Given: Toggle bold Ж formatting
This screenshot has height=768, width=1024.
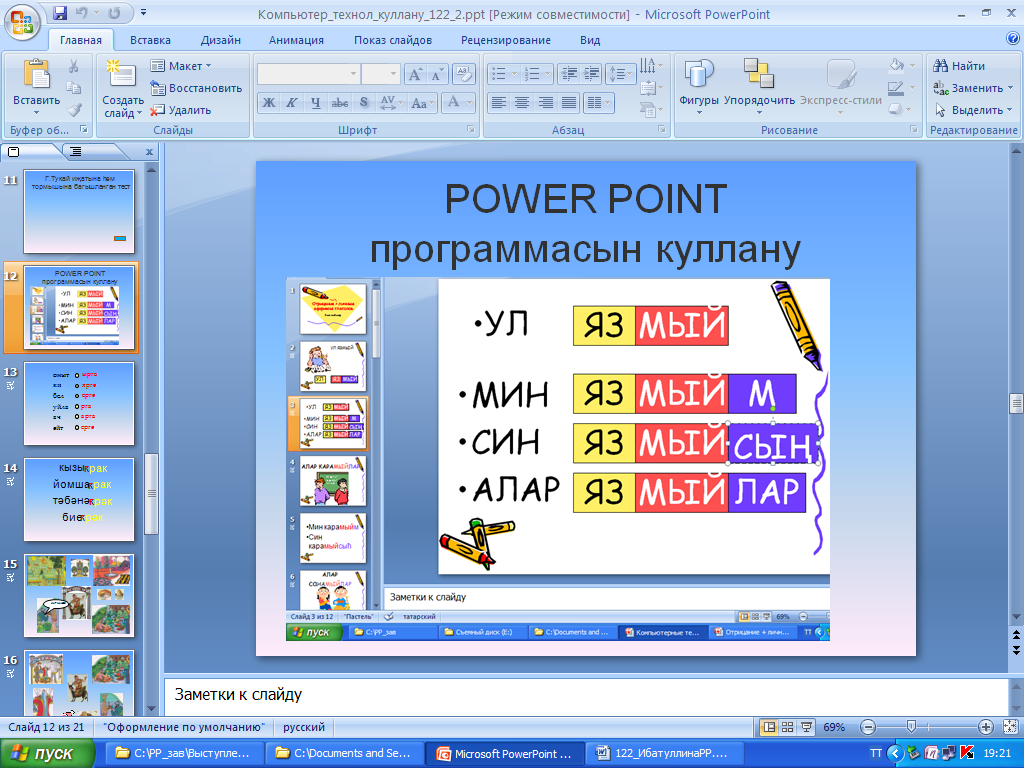Looking at the screenshot, I should [269, 103].
